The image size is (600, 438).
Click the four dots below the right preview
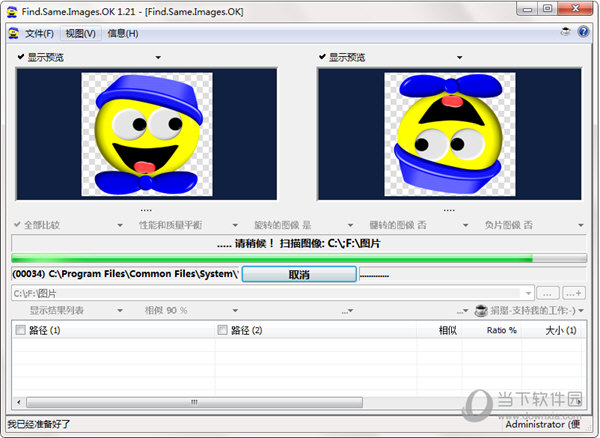pyautogui.click(x=449, y=210)
